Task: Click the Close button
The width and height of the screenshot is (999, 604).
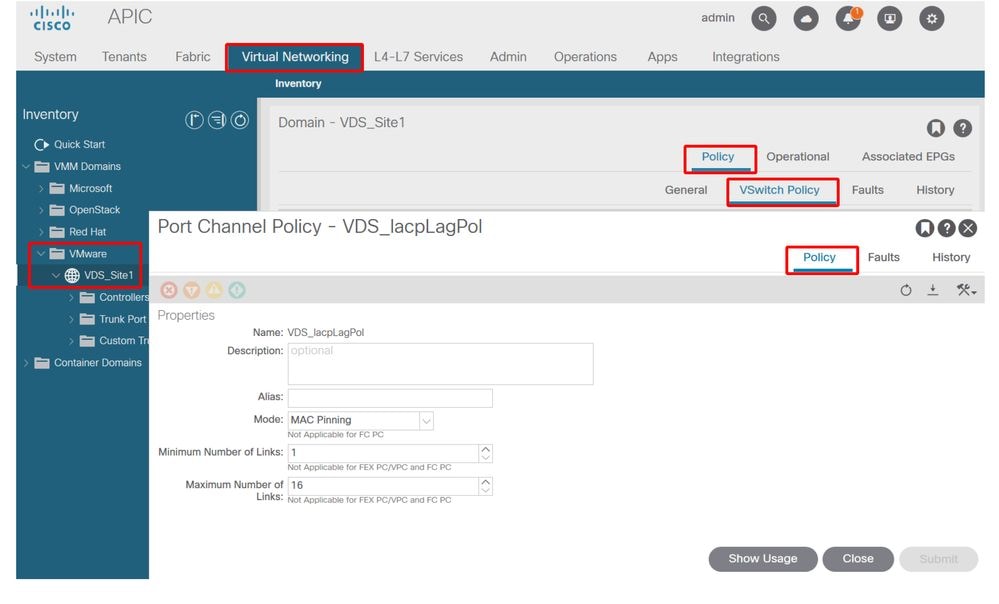Action: pyautogui.click(x=858, y=559)
